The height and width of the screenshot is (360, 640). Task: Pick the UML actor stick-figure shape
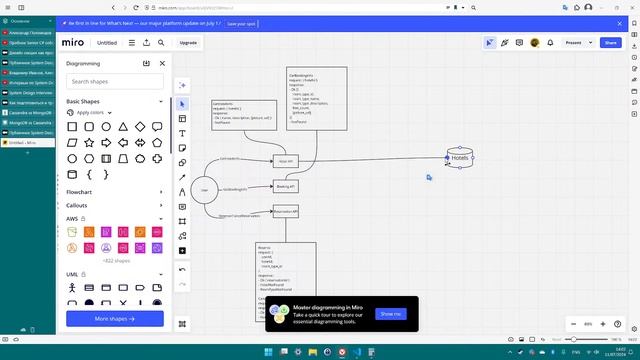pos(72,288)
